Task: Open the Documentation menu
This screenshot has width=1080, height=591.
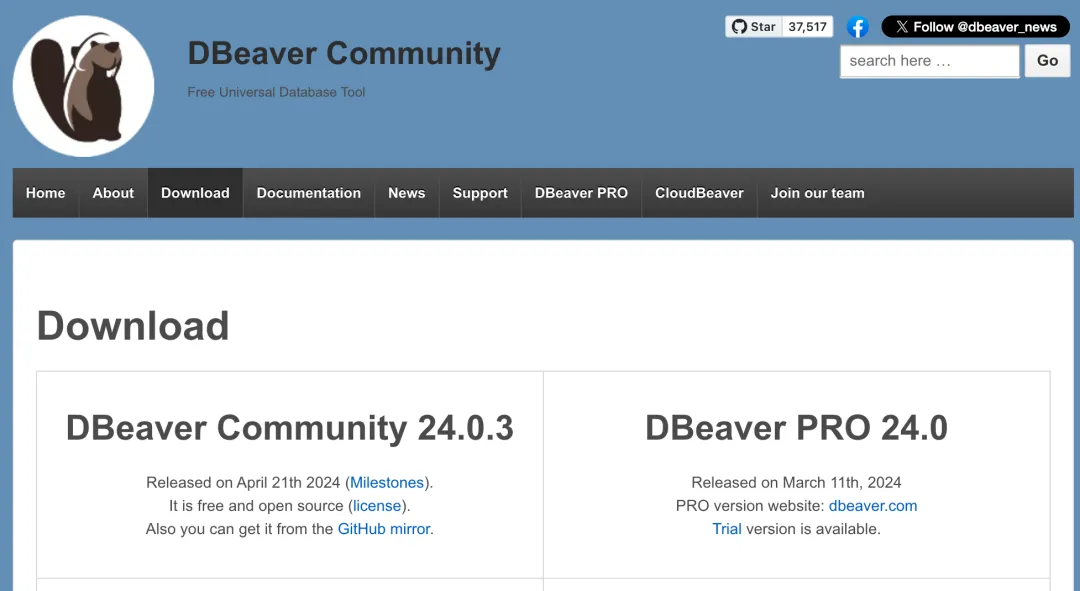Action: coord(308,193)
